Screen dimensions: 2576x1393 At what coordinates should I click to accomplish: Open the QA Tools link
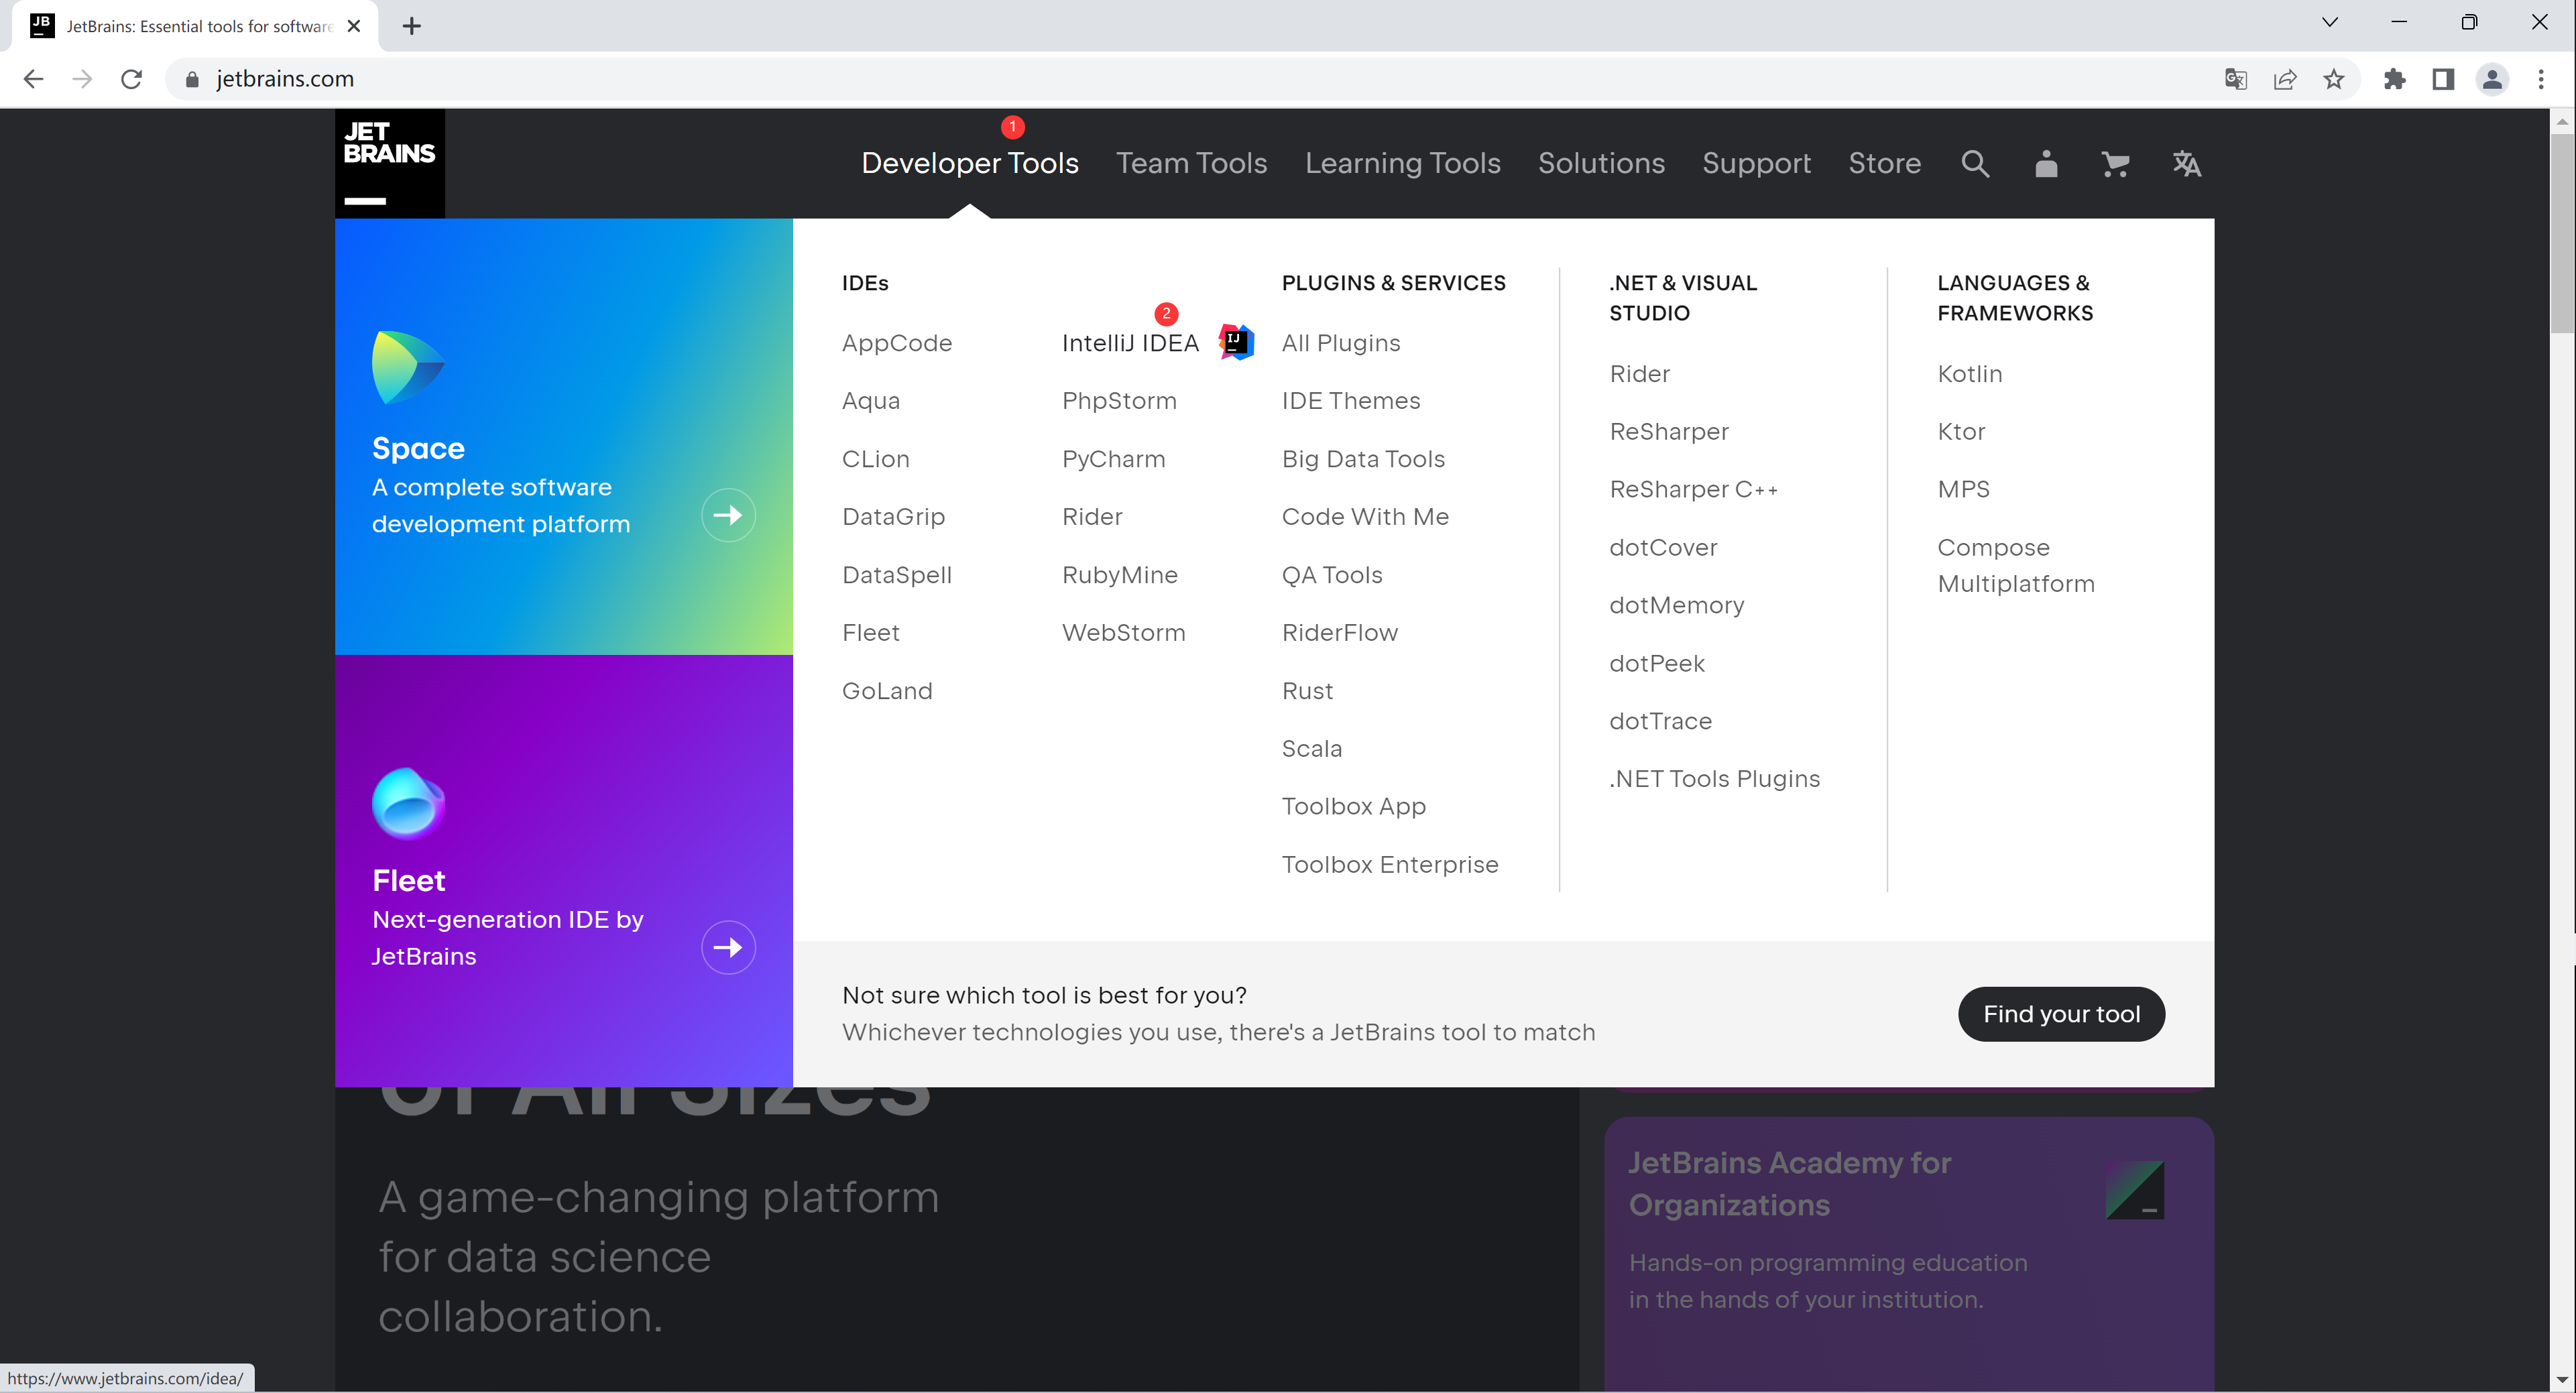click(x=1332, y=575)
